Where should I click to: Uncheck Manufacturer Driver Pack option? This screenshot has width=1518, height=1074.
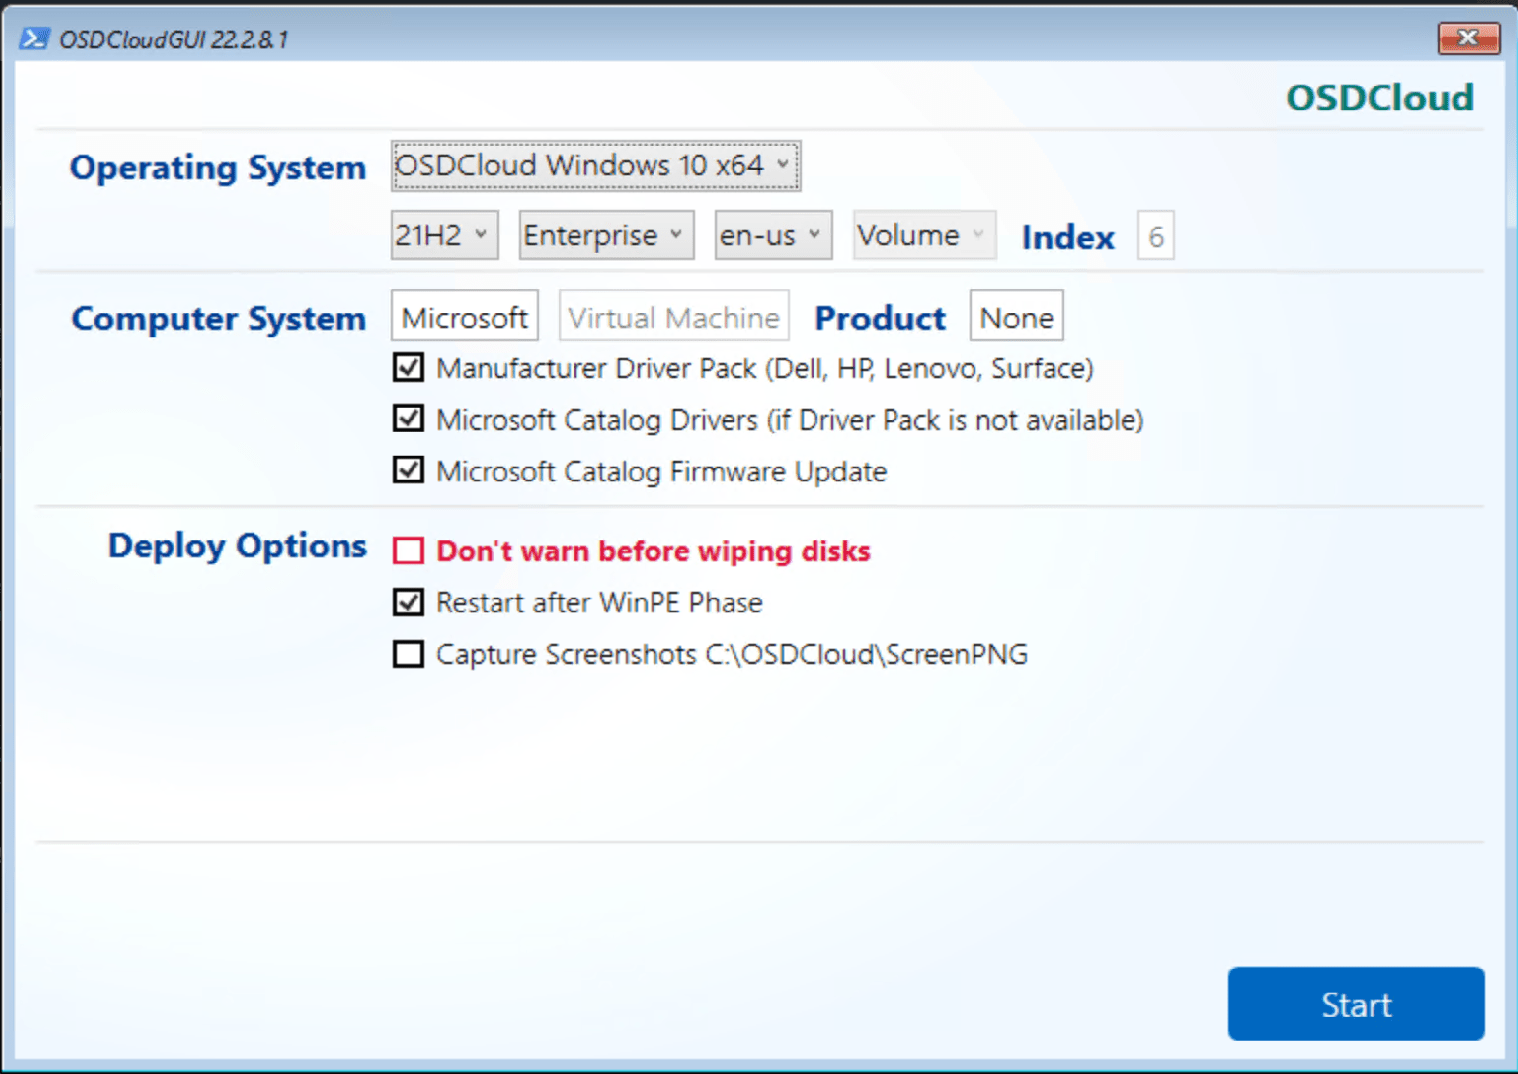(408, 367)
